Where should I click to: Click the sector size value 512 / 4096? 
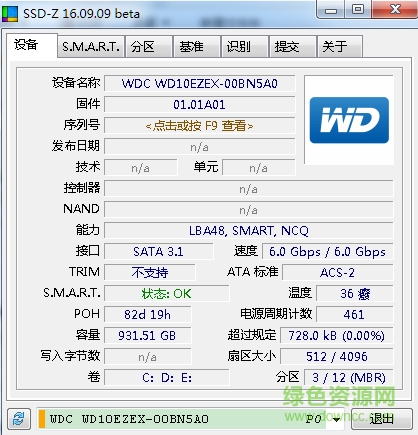pos(337,357)
